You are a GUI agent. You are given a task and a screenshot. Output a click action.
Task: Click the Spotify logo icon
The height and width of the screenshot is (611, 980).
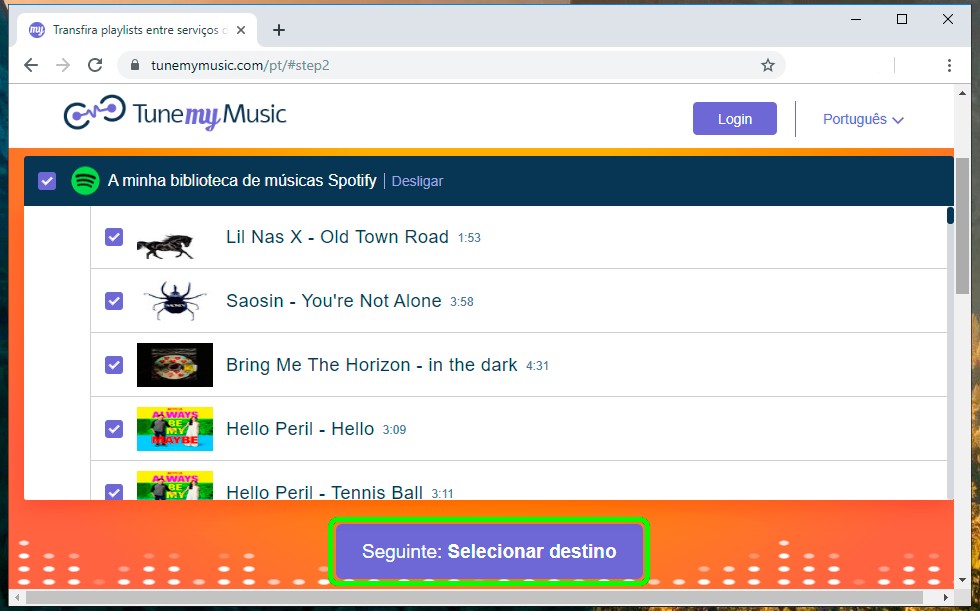coord(85,181)
